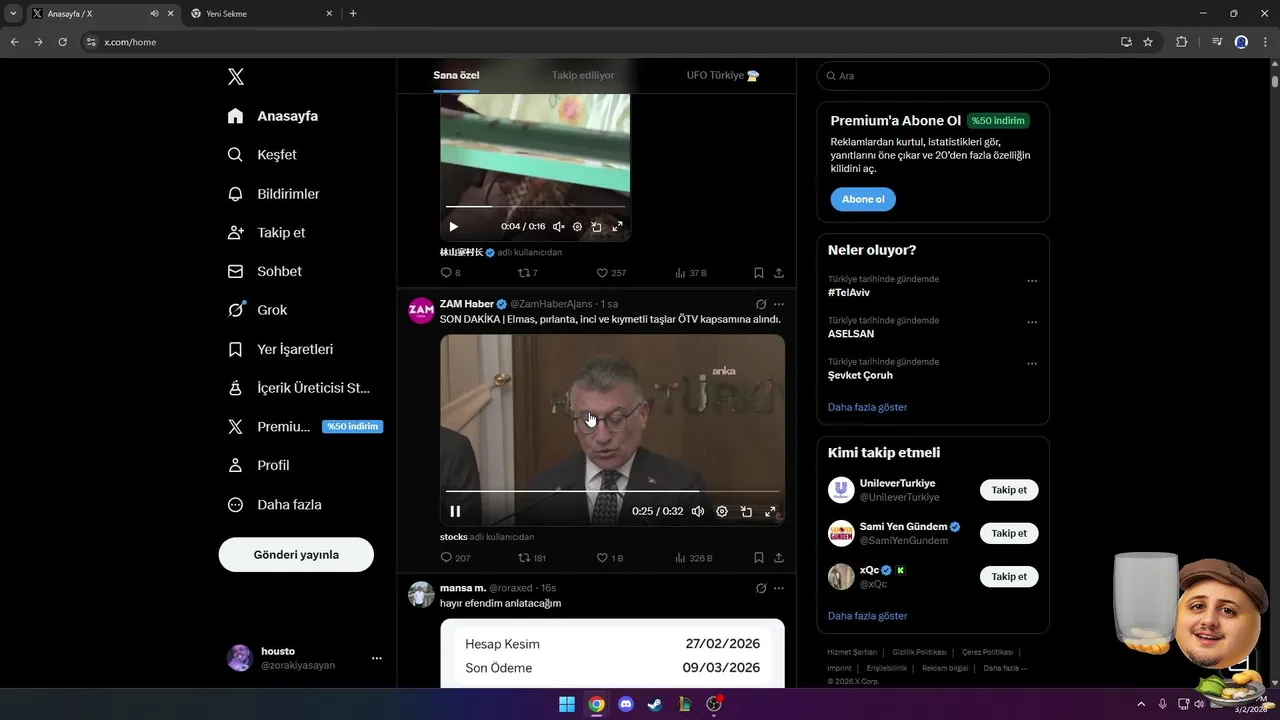The image size is (1280, 720).
Task: Open more options on ZAM Haber post
Action: 779,304
